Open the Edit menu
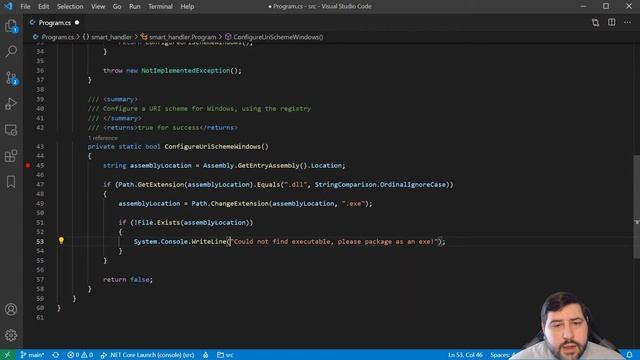Screen dimensions: 640x360 point(43,6)
